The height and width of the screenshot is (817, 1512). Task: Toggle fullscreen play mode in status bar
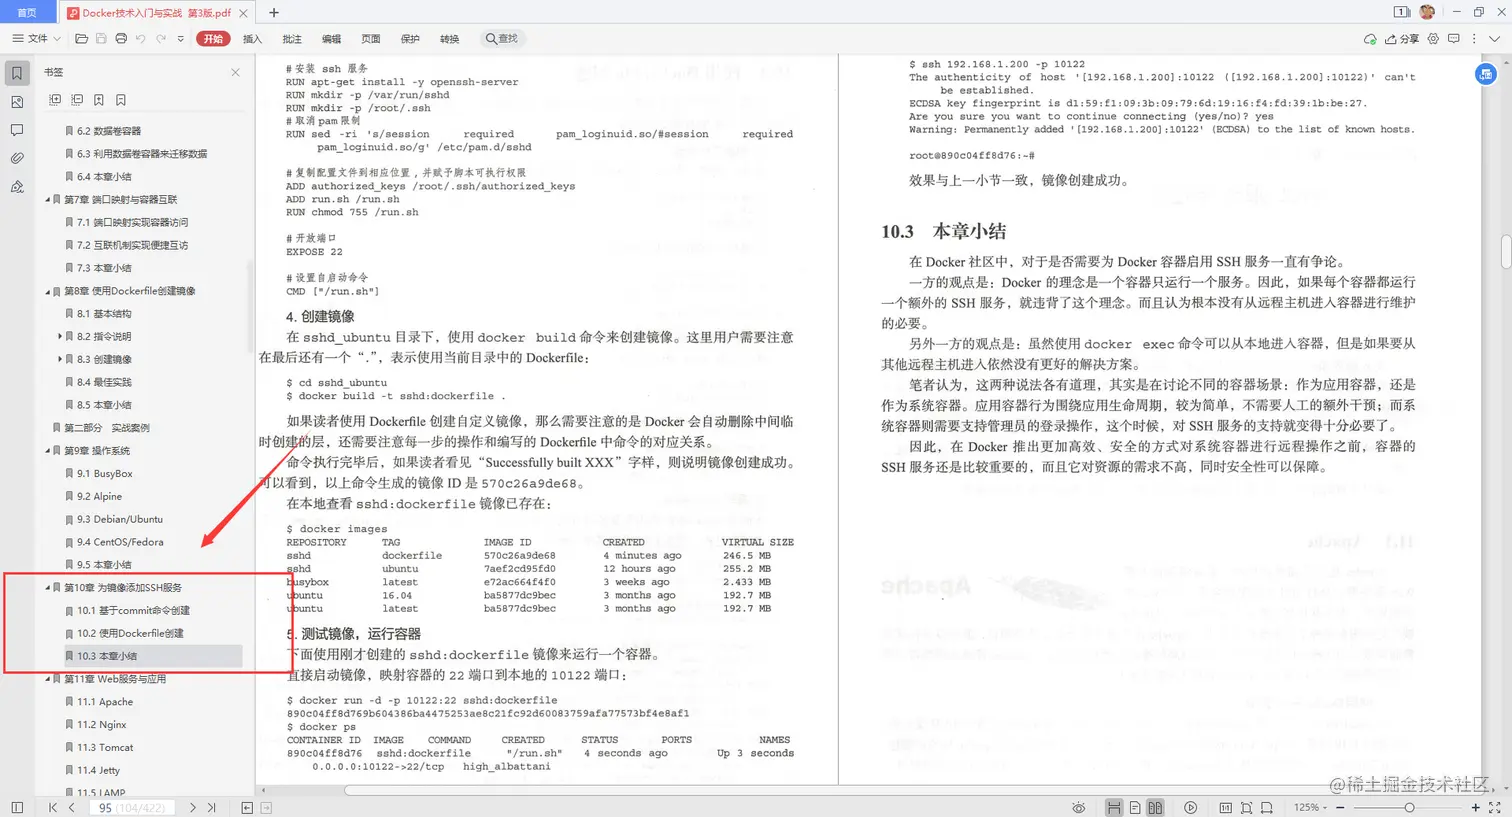(x=1190, y=807)
